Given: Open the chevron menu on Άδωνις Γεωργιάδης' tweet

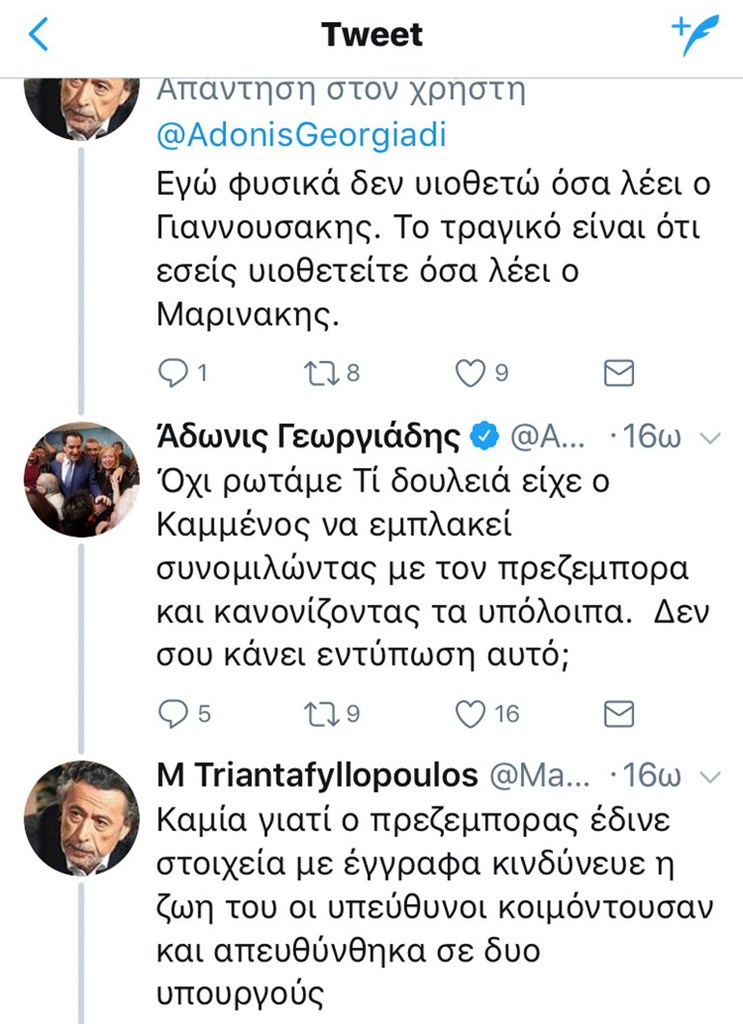Looking at the screenshot, I should [709, 438].
